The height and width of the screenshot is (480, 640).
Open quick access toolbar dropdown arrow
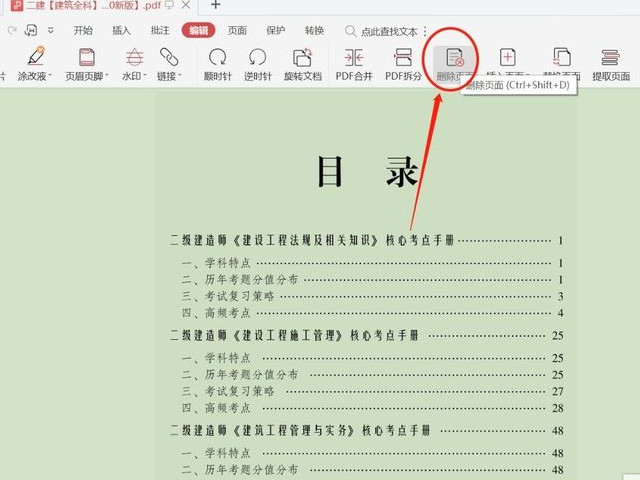click(51, 30)
